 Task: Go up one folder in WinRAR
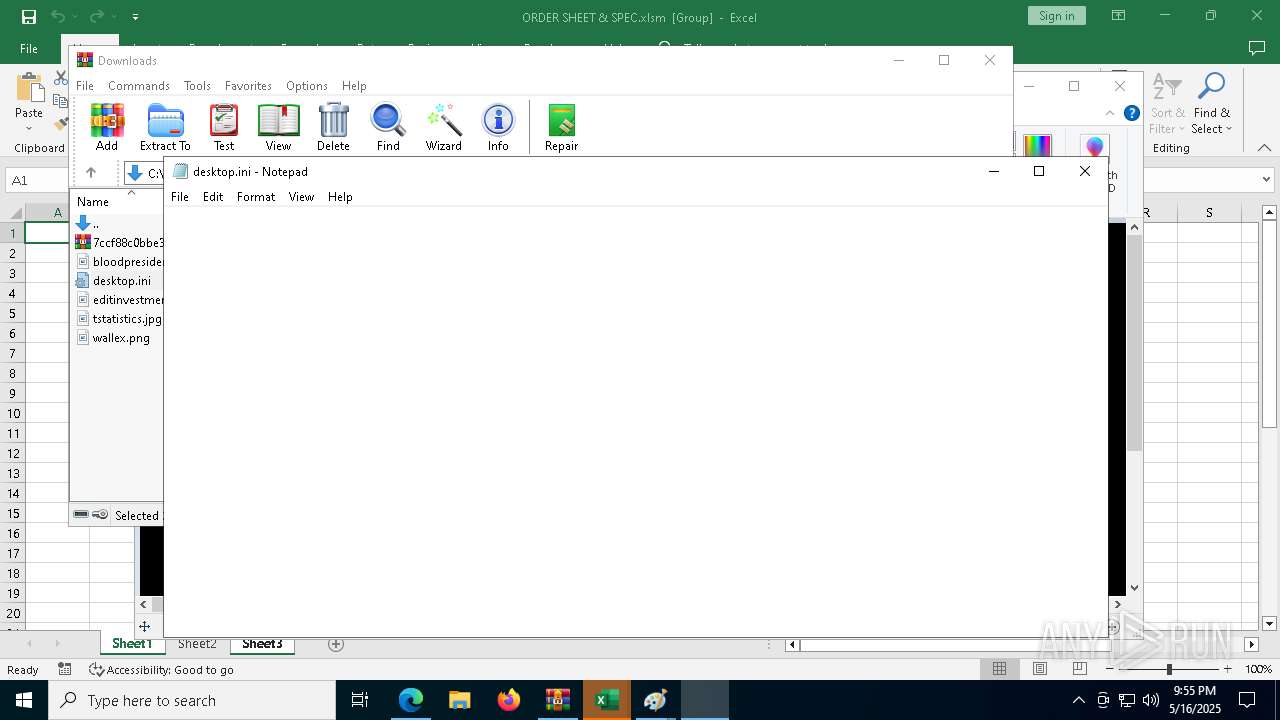(90, 173)
